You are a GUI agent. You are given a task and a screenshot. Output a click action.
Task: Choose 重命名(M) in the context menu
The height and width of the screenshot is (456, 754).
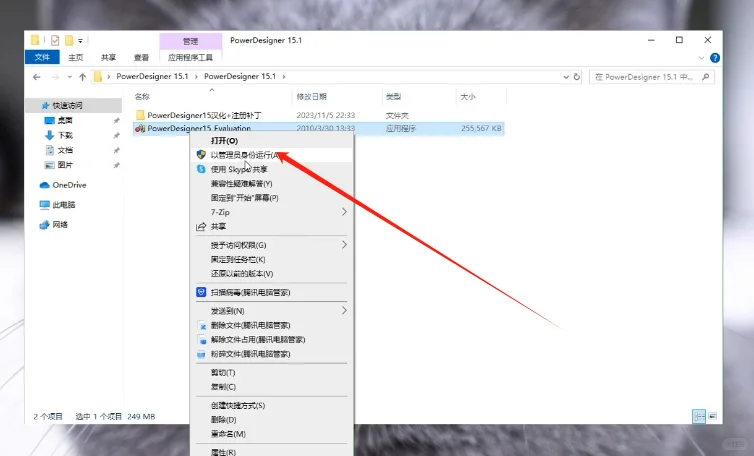272,434
